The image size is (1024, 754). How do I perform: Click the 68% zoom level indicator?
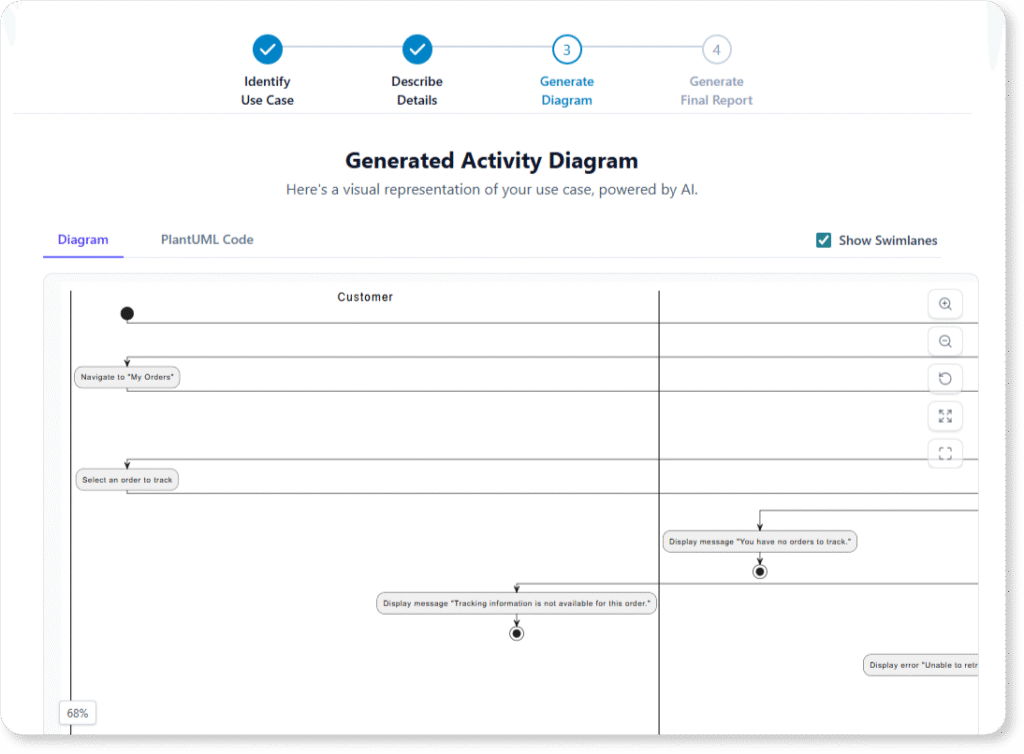click(77, 712)
